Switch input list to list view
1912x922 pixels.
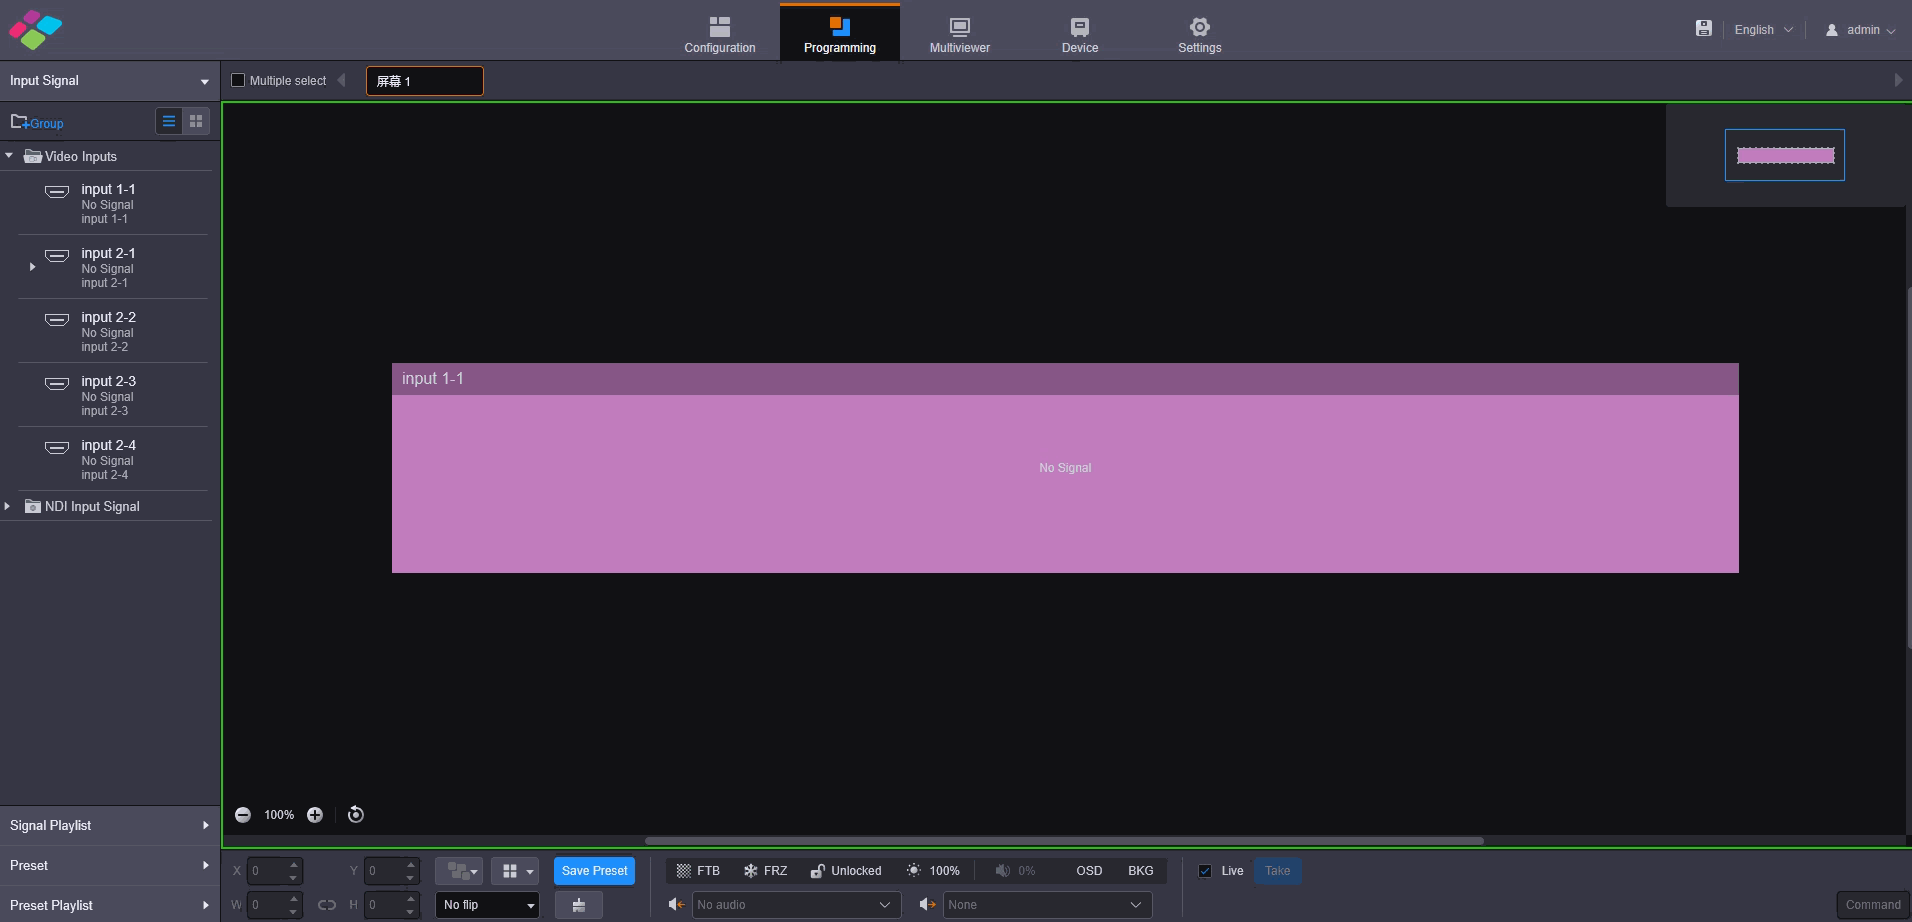(x=169, y=121)
